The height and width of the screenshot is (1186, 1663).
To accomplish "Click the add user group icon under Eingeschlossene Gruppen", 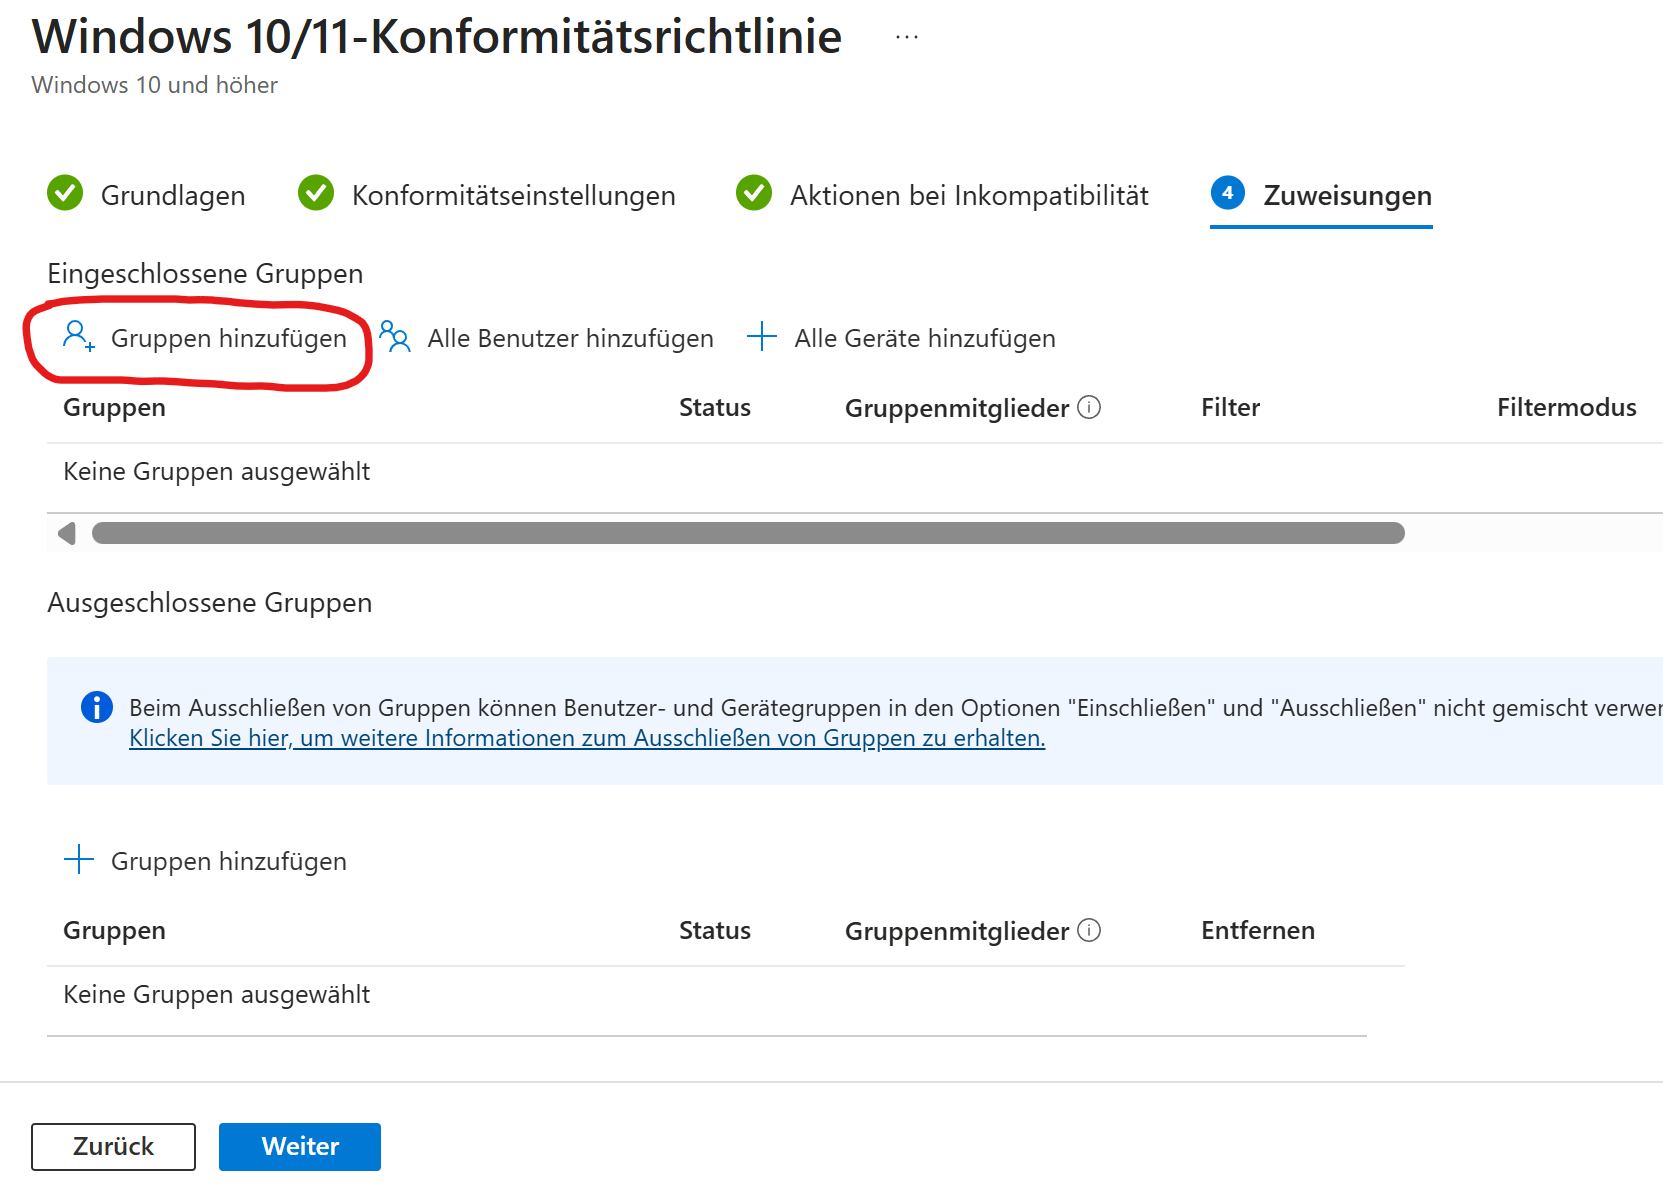I will click(x=78, y=337).
